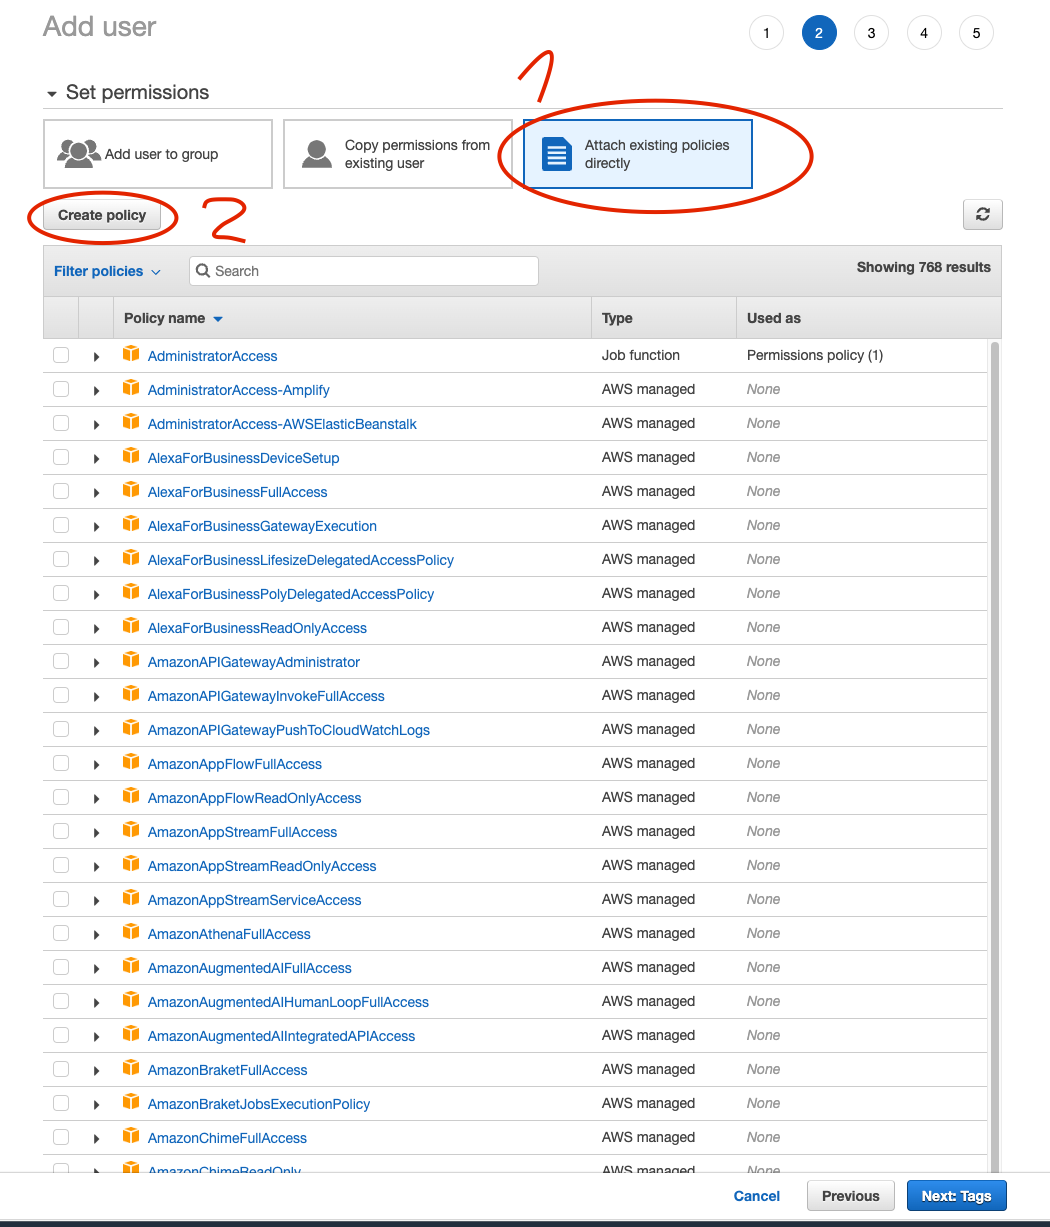Click the orange box icon beside AdministratorAccess

coord(130,354)
